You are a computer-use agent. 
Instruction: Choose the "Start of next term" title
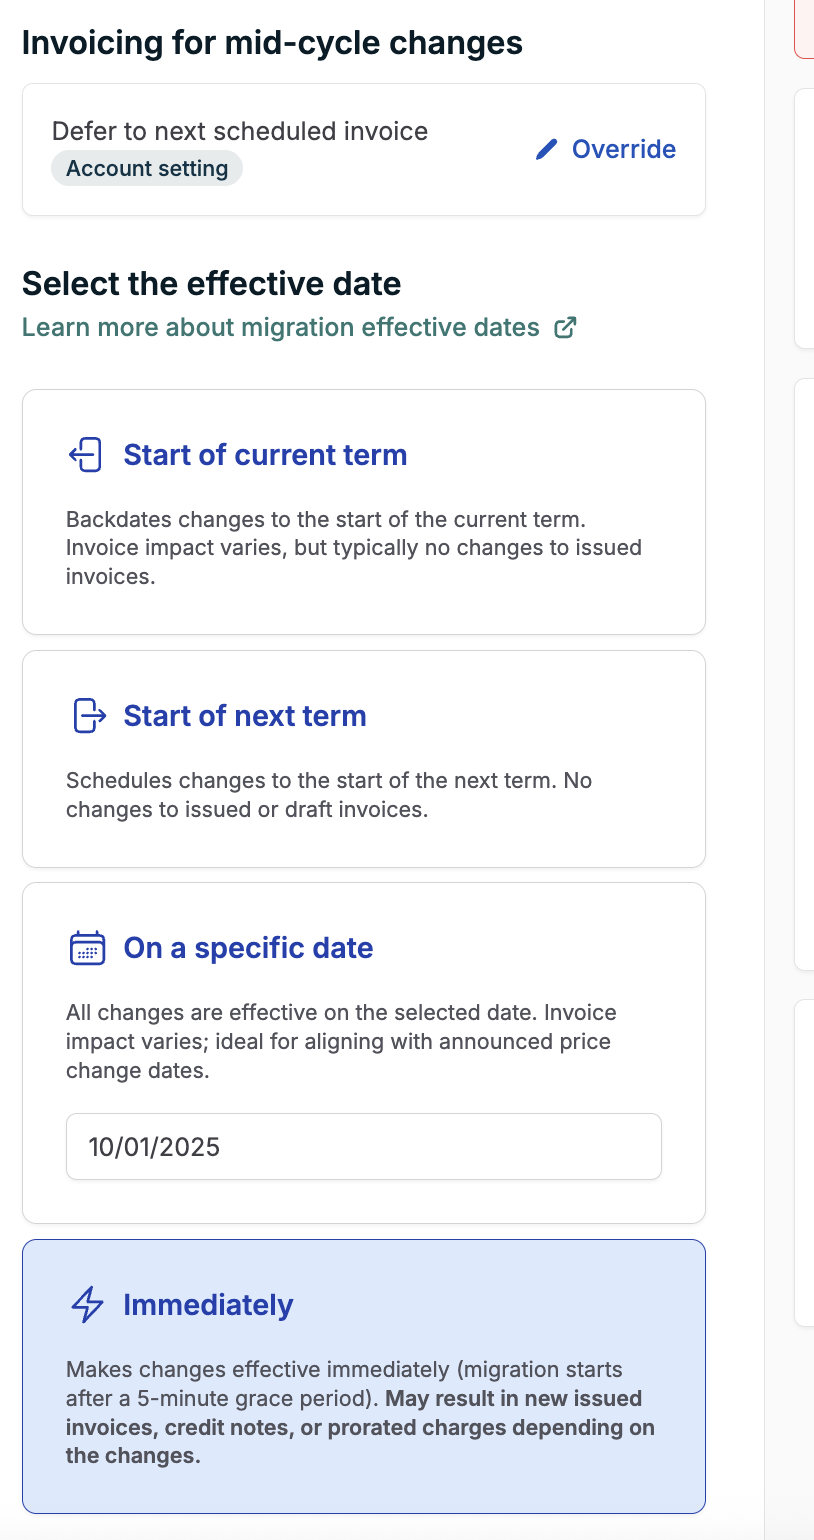pos(245,716)
